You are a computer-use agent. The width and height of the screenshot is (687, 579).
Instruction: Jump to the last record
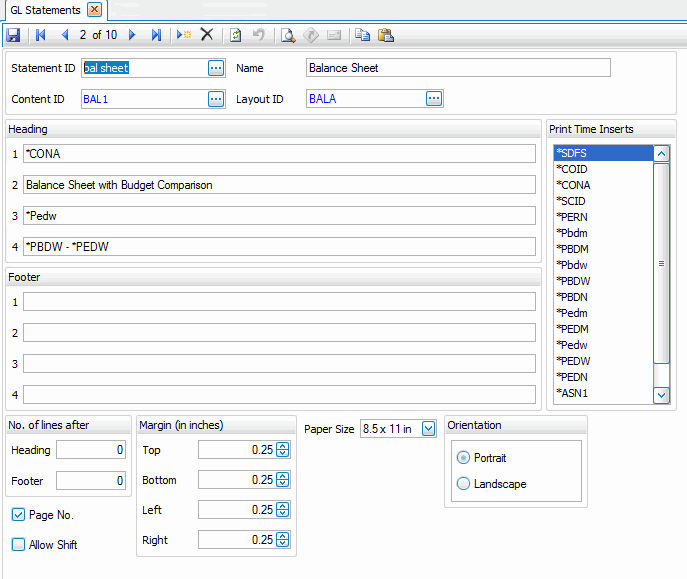coord(156,35)
